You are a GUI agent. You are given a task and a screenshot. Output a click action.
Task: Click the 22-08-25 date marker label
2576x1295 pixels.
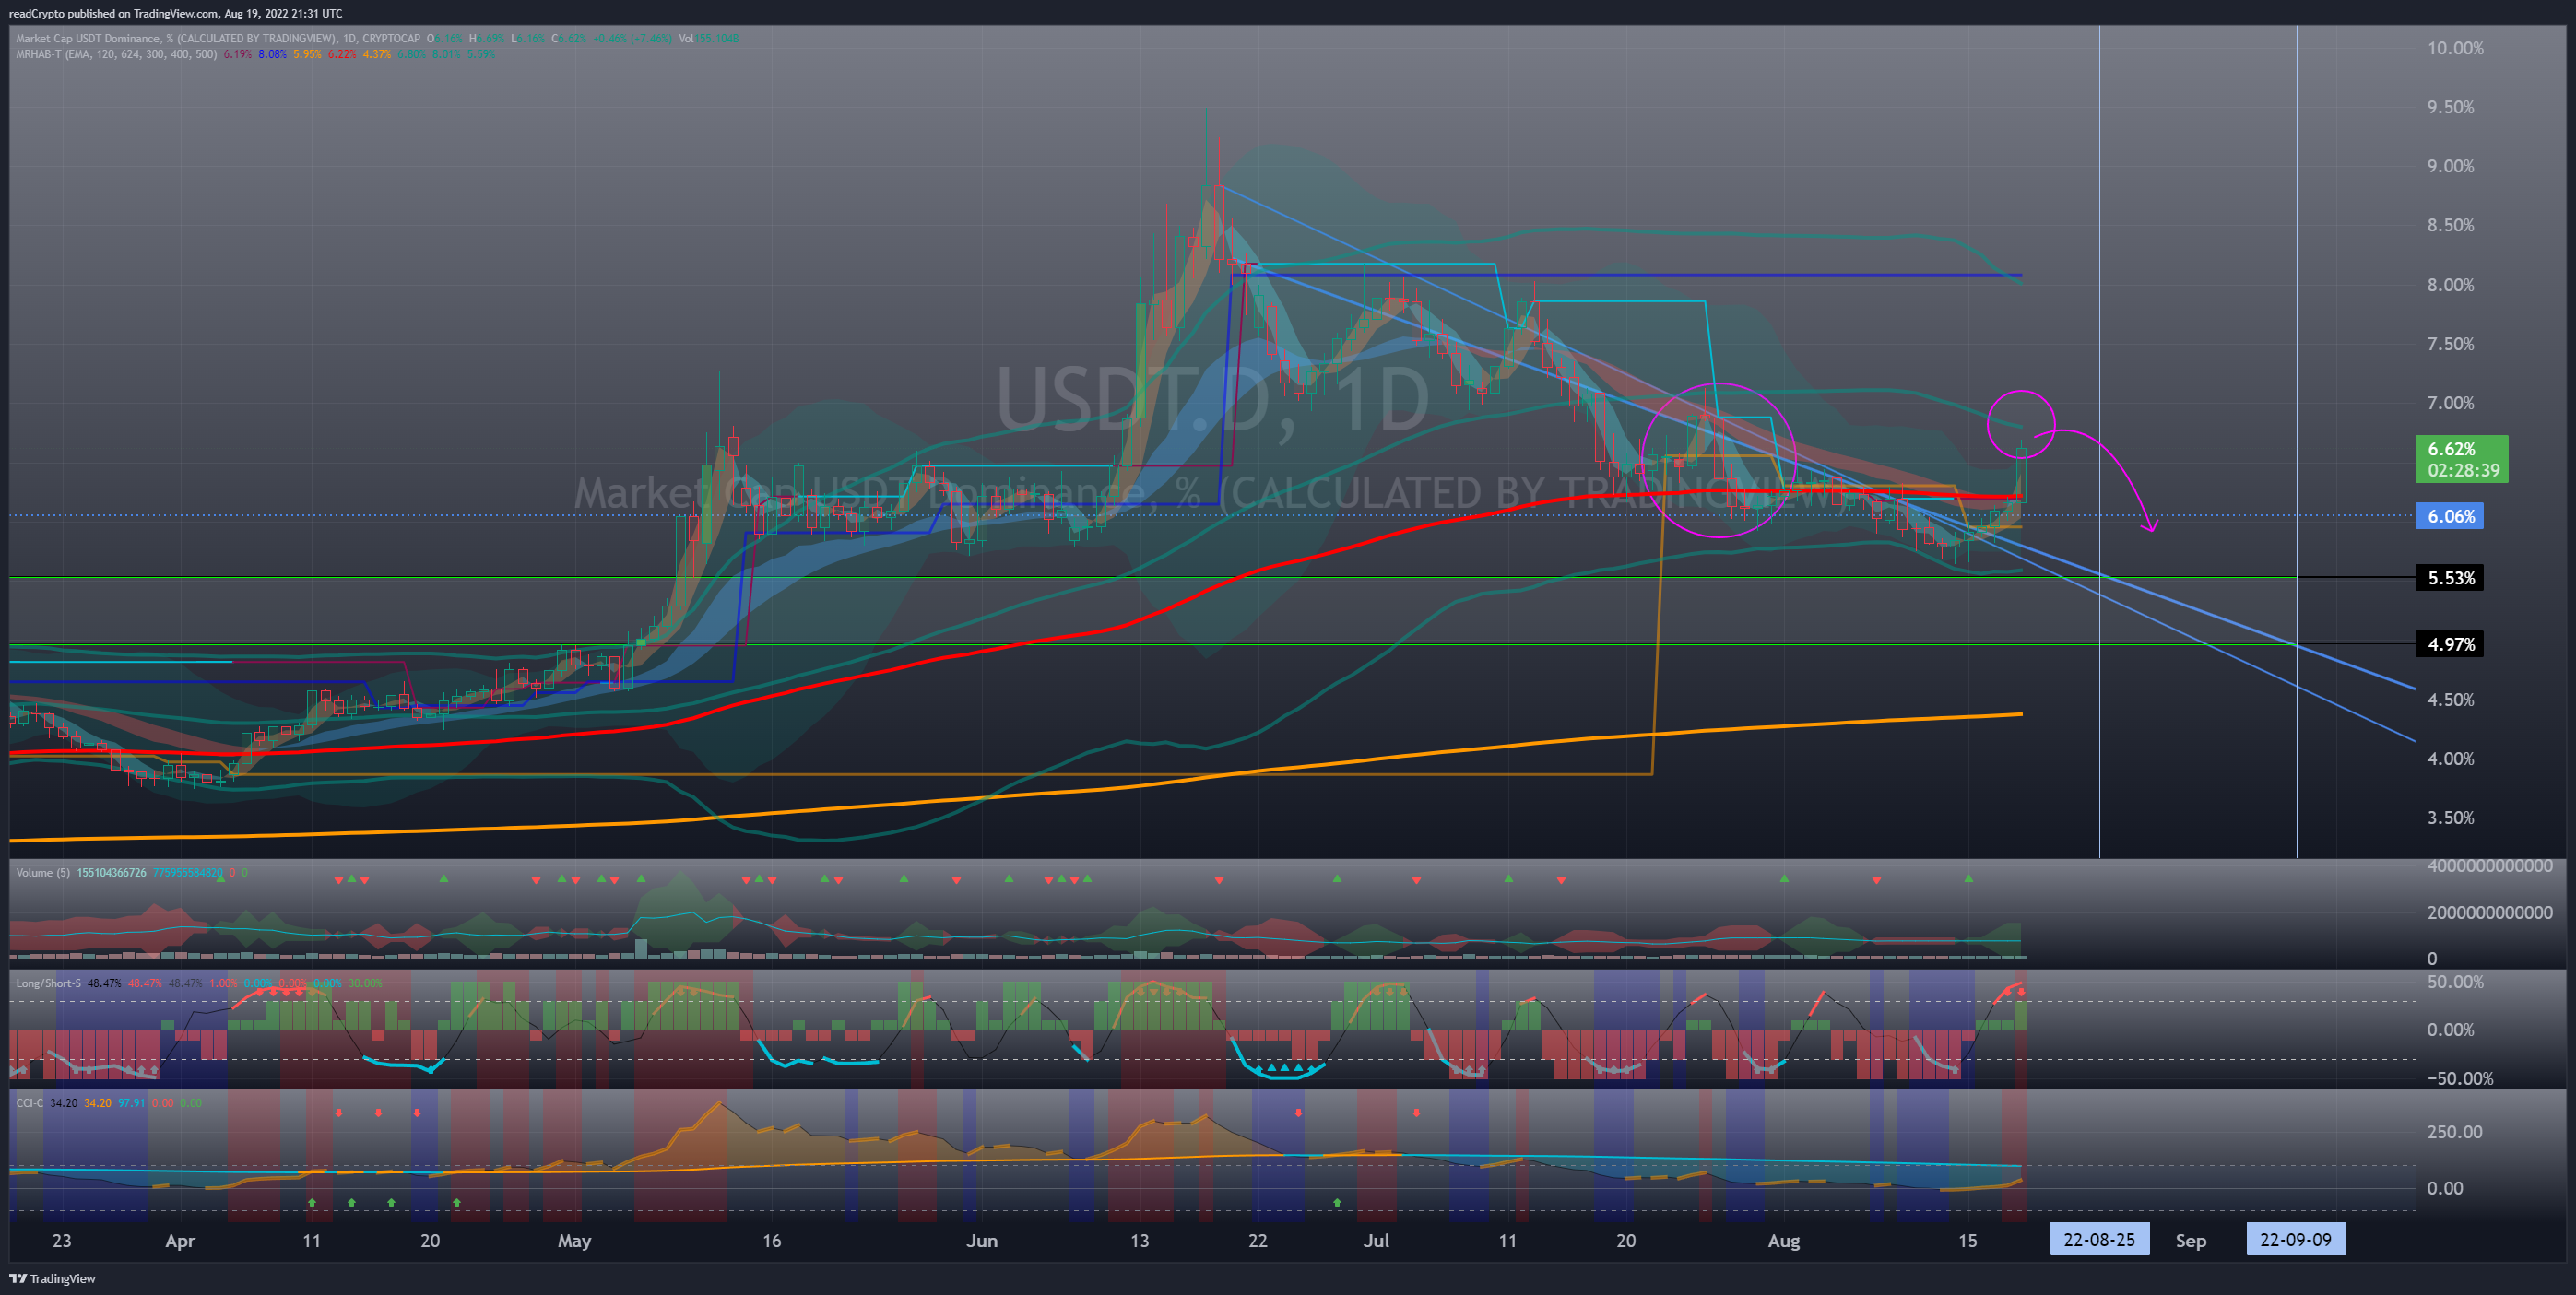coord(2099,1240)
